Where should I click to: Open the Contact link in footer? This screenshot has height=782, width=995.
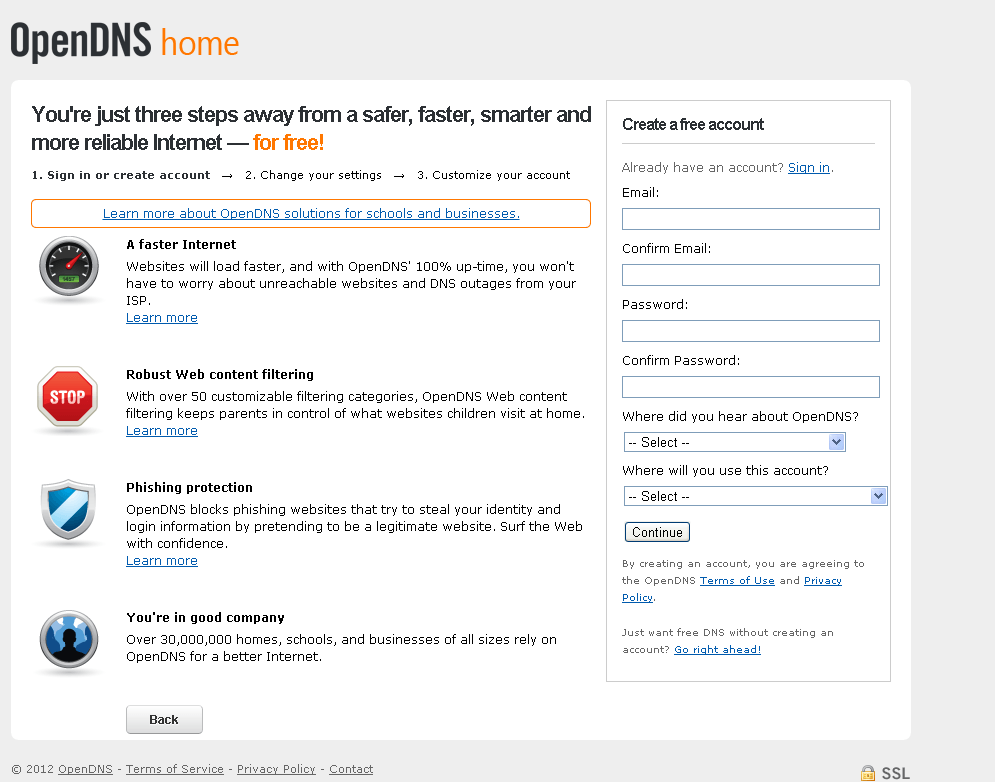tap(351, 769)
